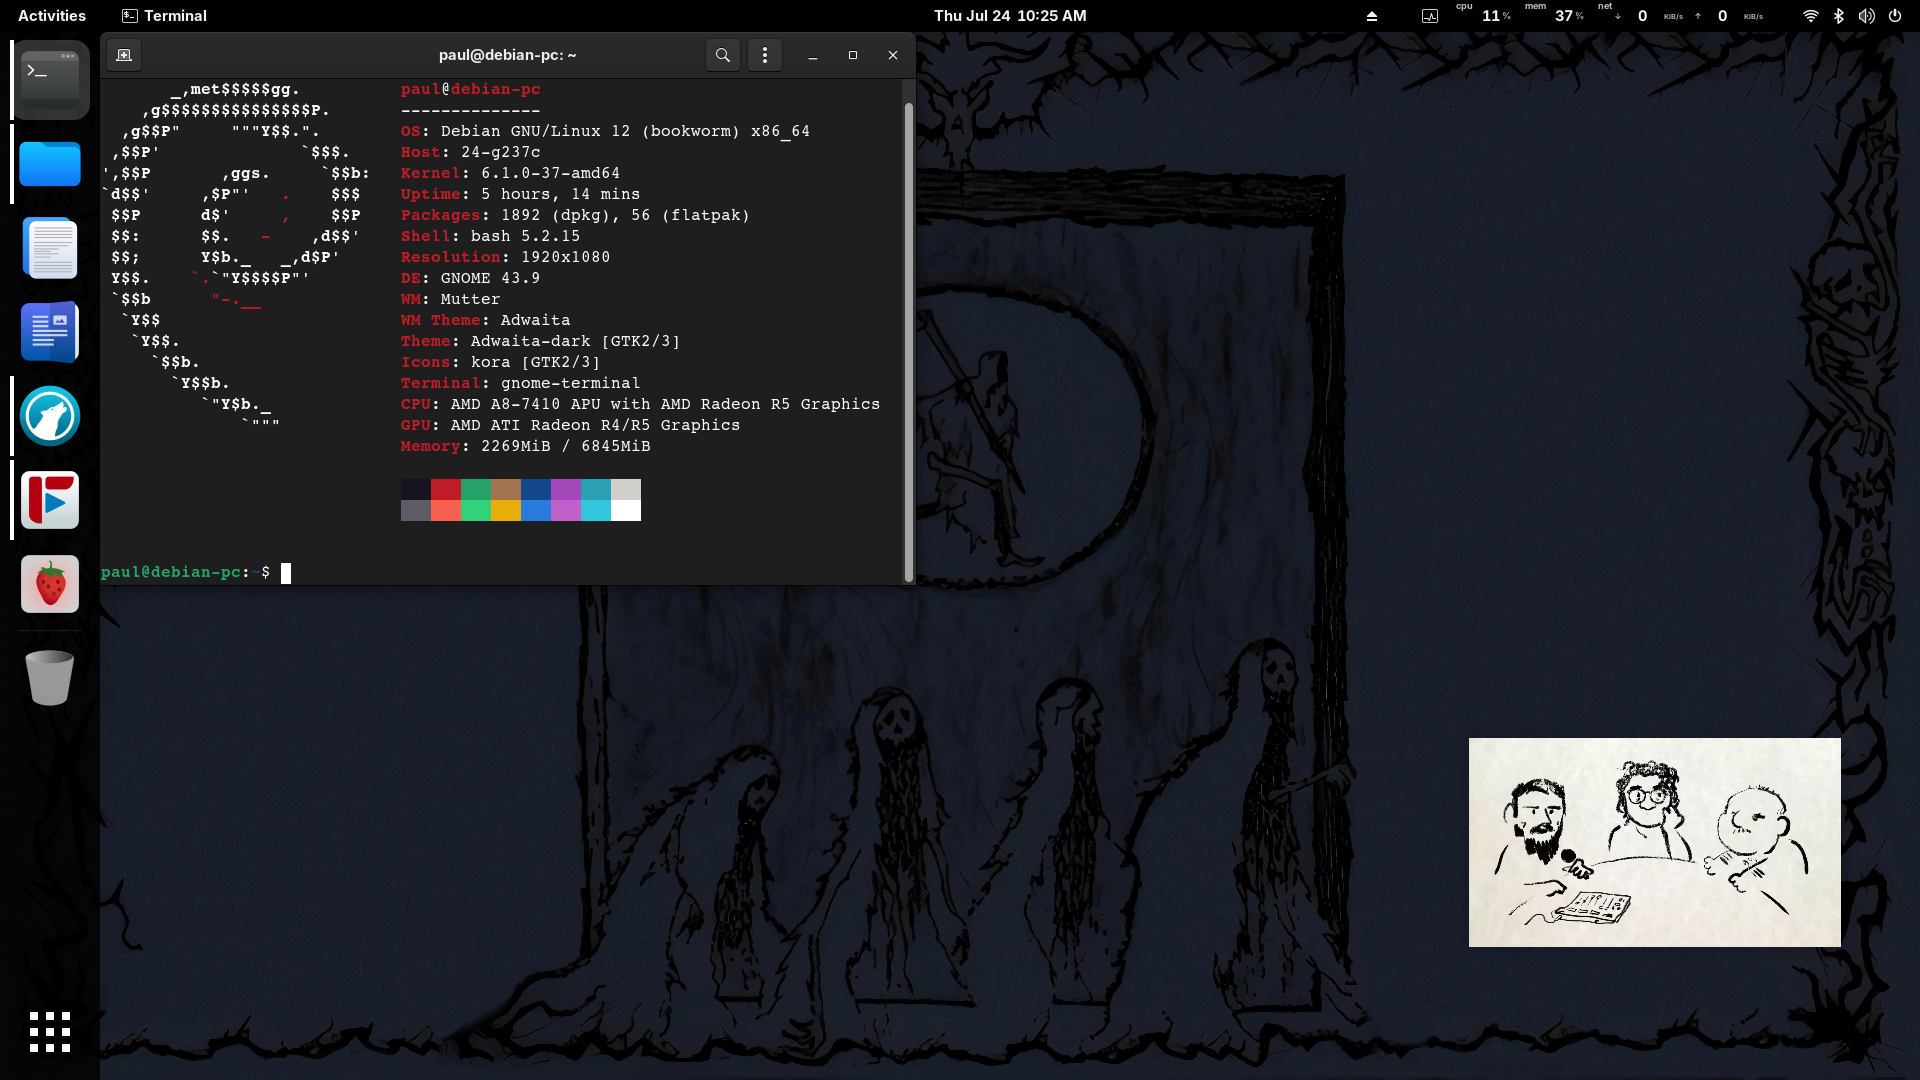Open the Activities overview

(52, 16)
